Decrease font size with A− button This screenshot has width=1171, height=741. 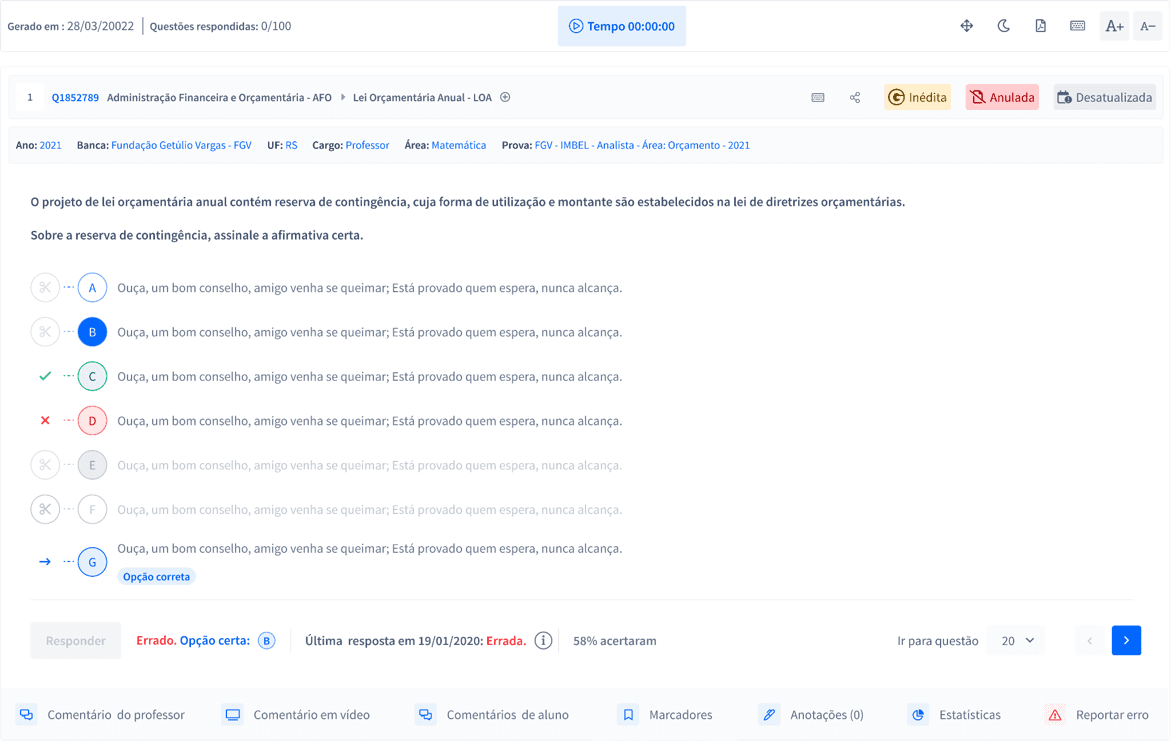[x=1148, y=26]
